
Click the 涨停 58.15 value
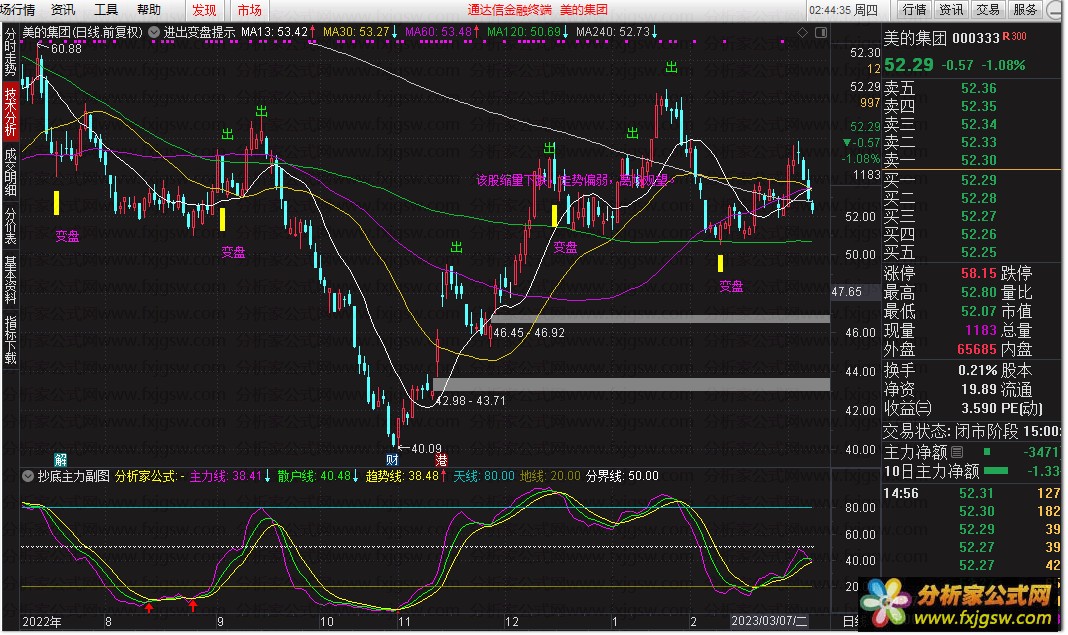click(x=978, y=273)
